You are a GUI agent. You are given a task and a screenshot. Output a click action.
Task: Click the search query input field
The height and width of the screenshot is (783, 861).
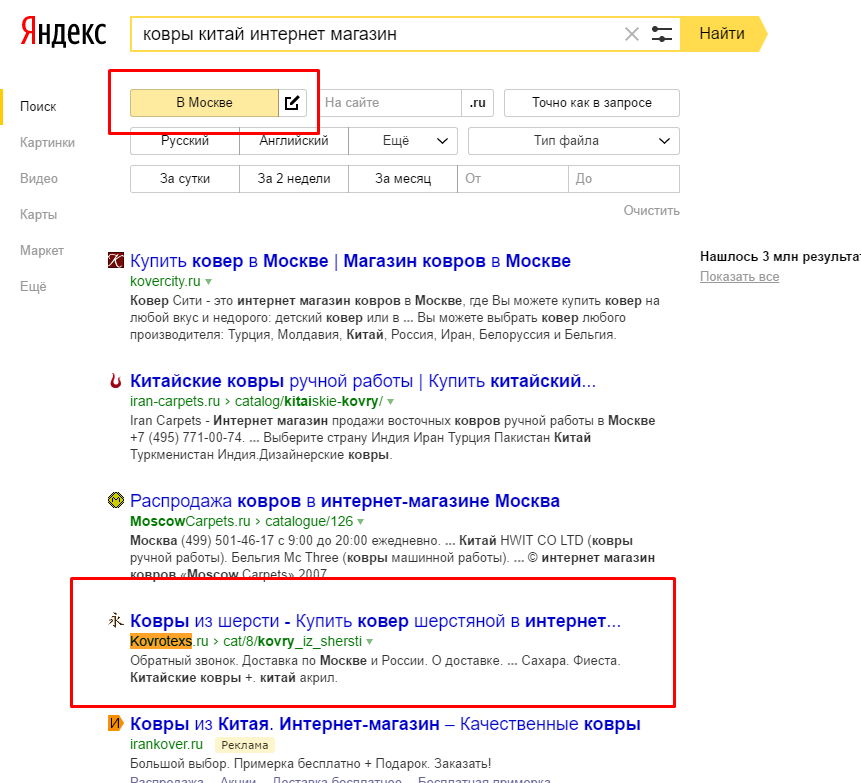point(379,34)
